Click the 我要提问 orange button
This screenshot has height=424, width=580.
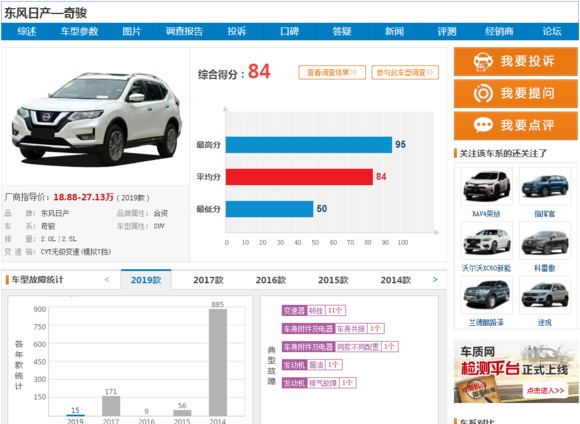point(516,94)
